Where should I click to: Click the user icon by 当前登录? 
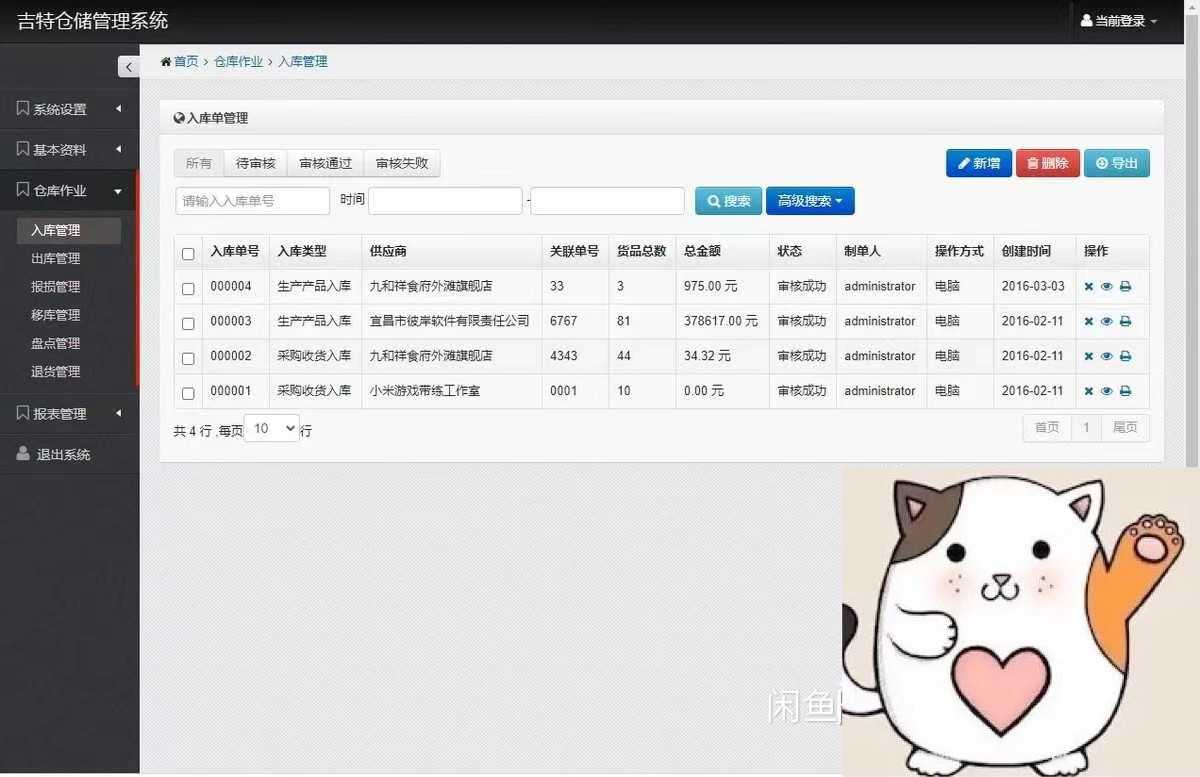[1087, 20]
